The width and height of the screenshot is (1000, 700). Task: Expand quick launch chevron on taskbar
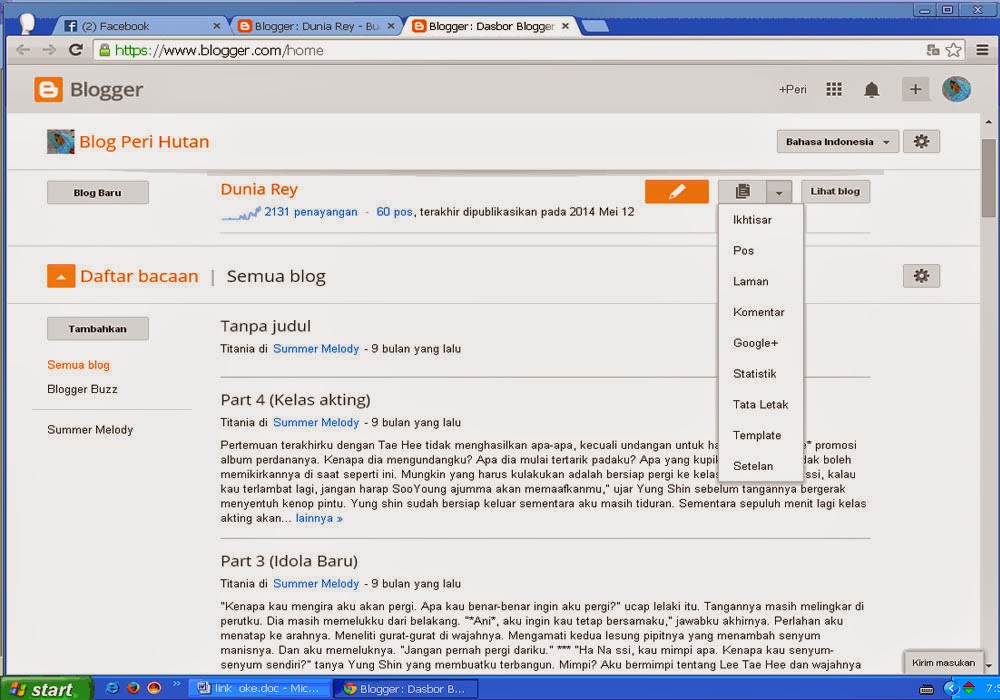[177, 684]
